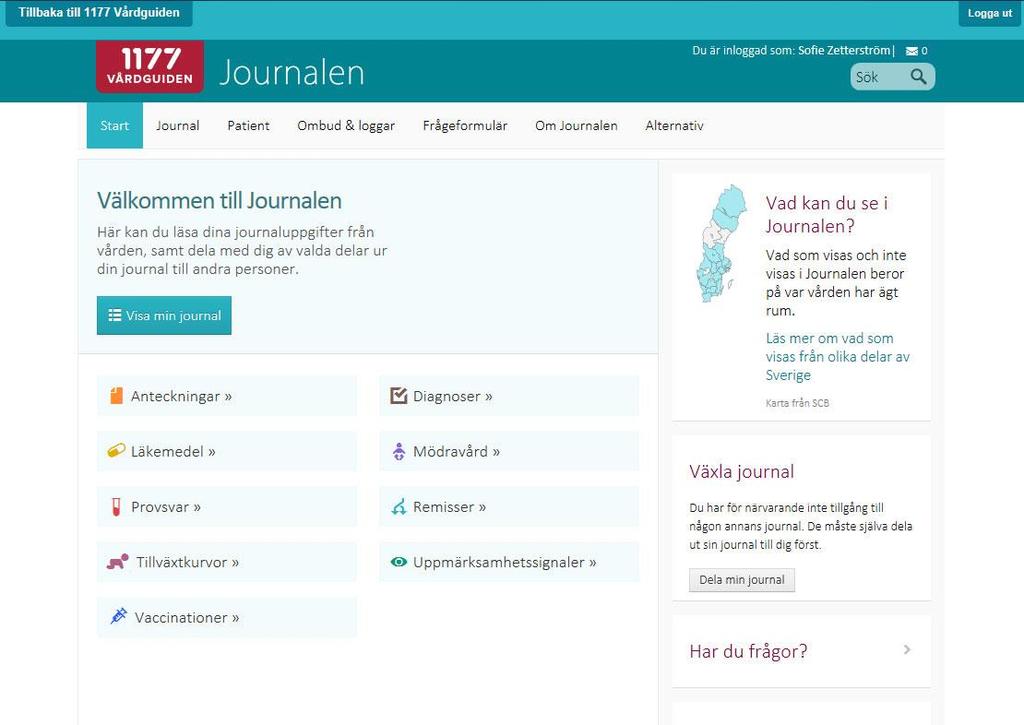
Task: Open the Journal menu item
Action: coord(178,125)
